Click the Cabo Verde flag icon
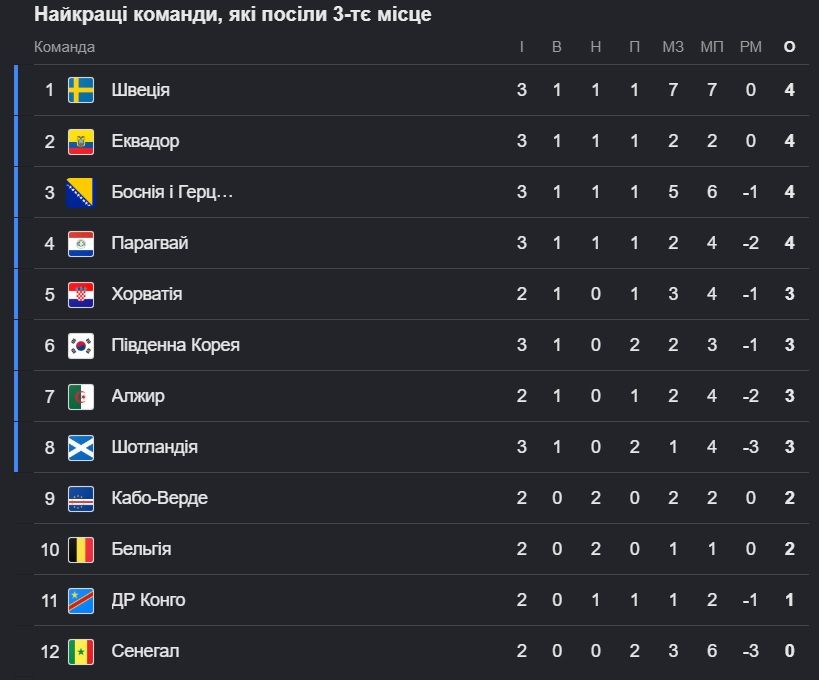Image resolution: width=819 pixels, height=680 pixels. coord(81,498)
